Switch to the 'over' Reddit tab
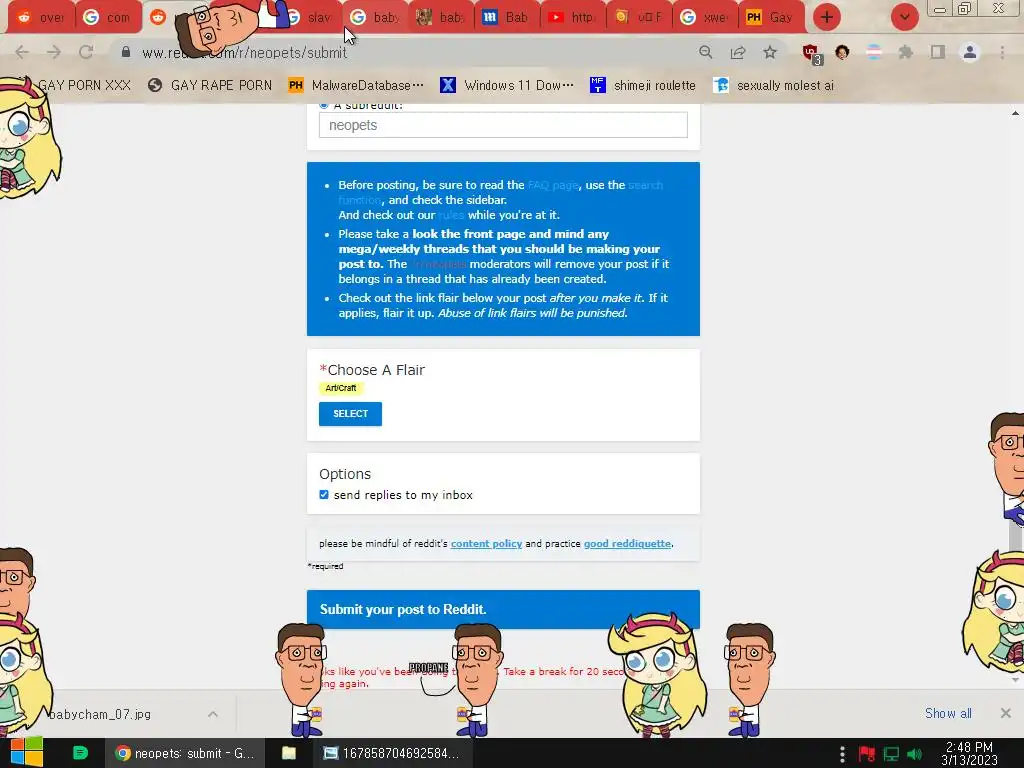 point(41,17)
